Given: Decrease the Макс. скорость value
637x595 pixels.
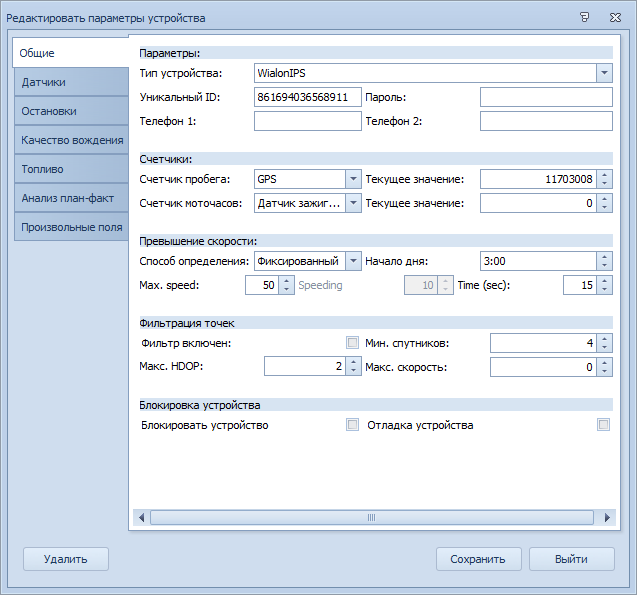Looking at the screenshot, I should point(604,372).
